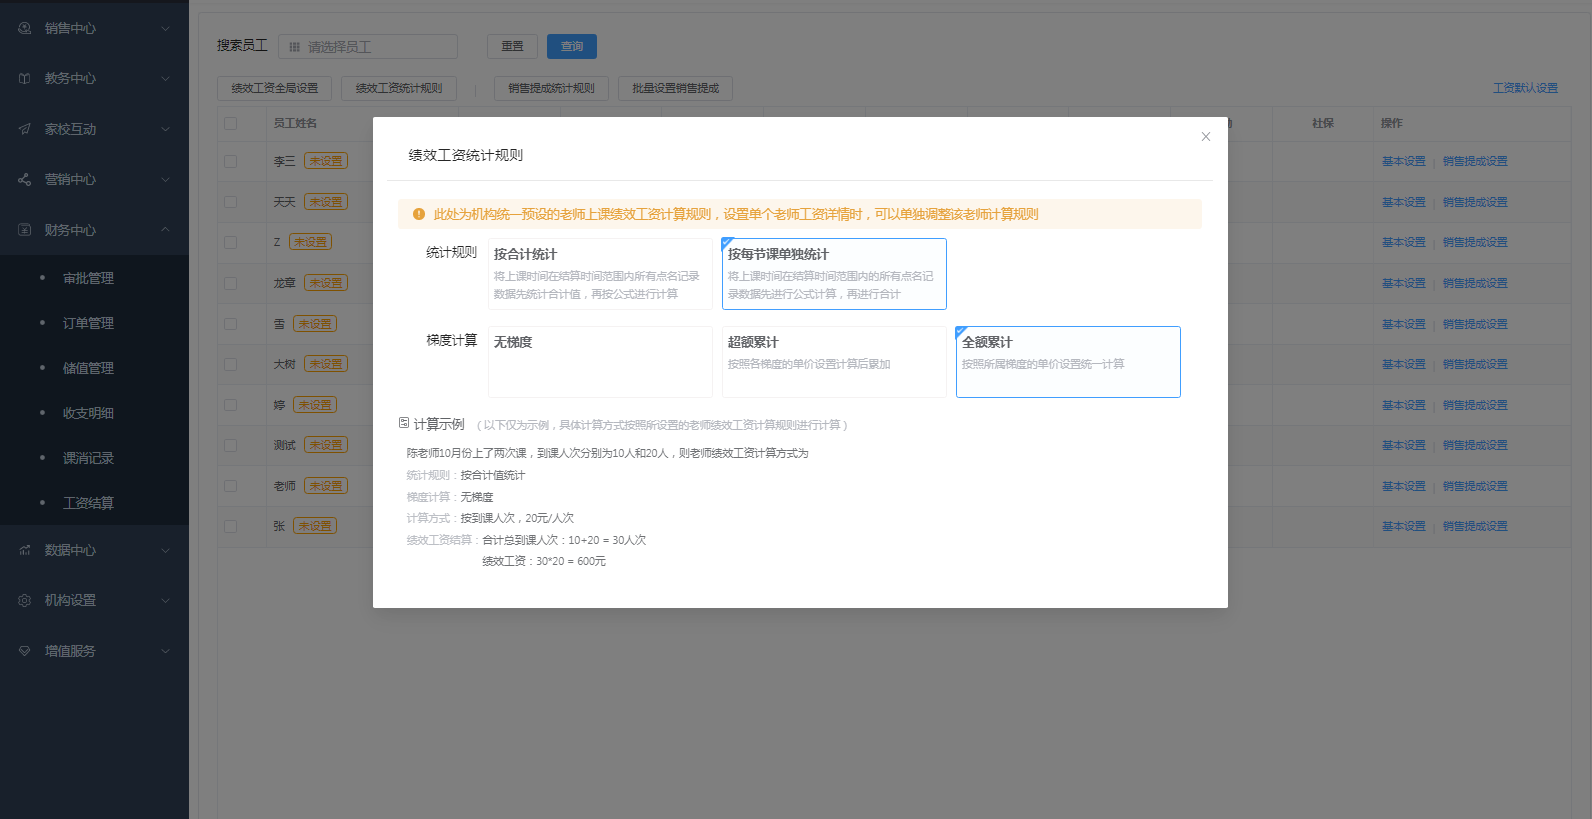Click the 销售中心 sidebar icon
The width and height of the screenshot is (1592, 819).
point(25,28)
